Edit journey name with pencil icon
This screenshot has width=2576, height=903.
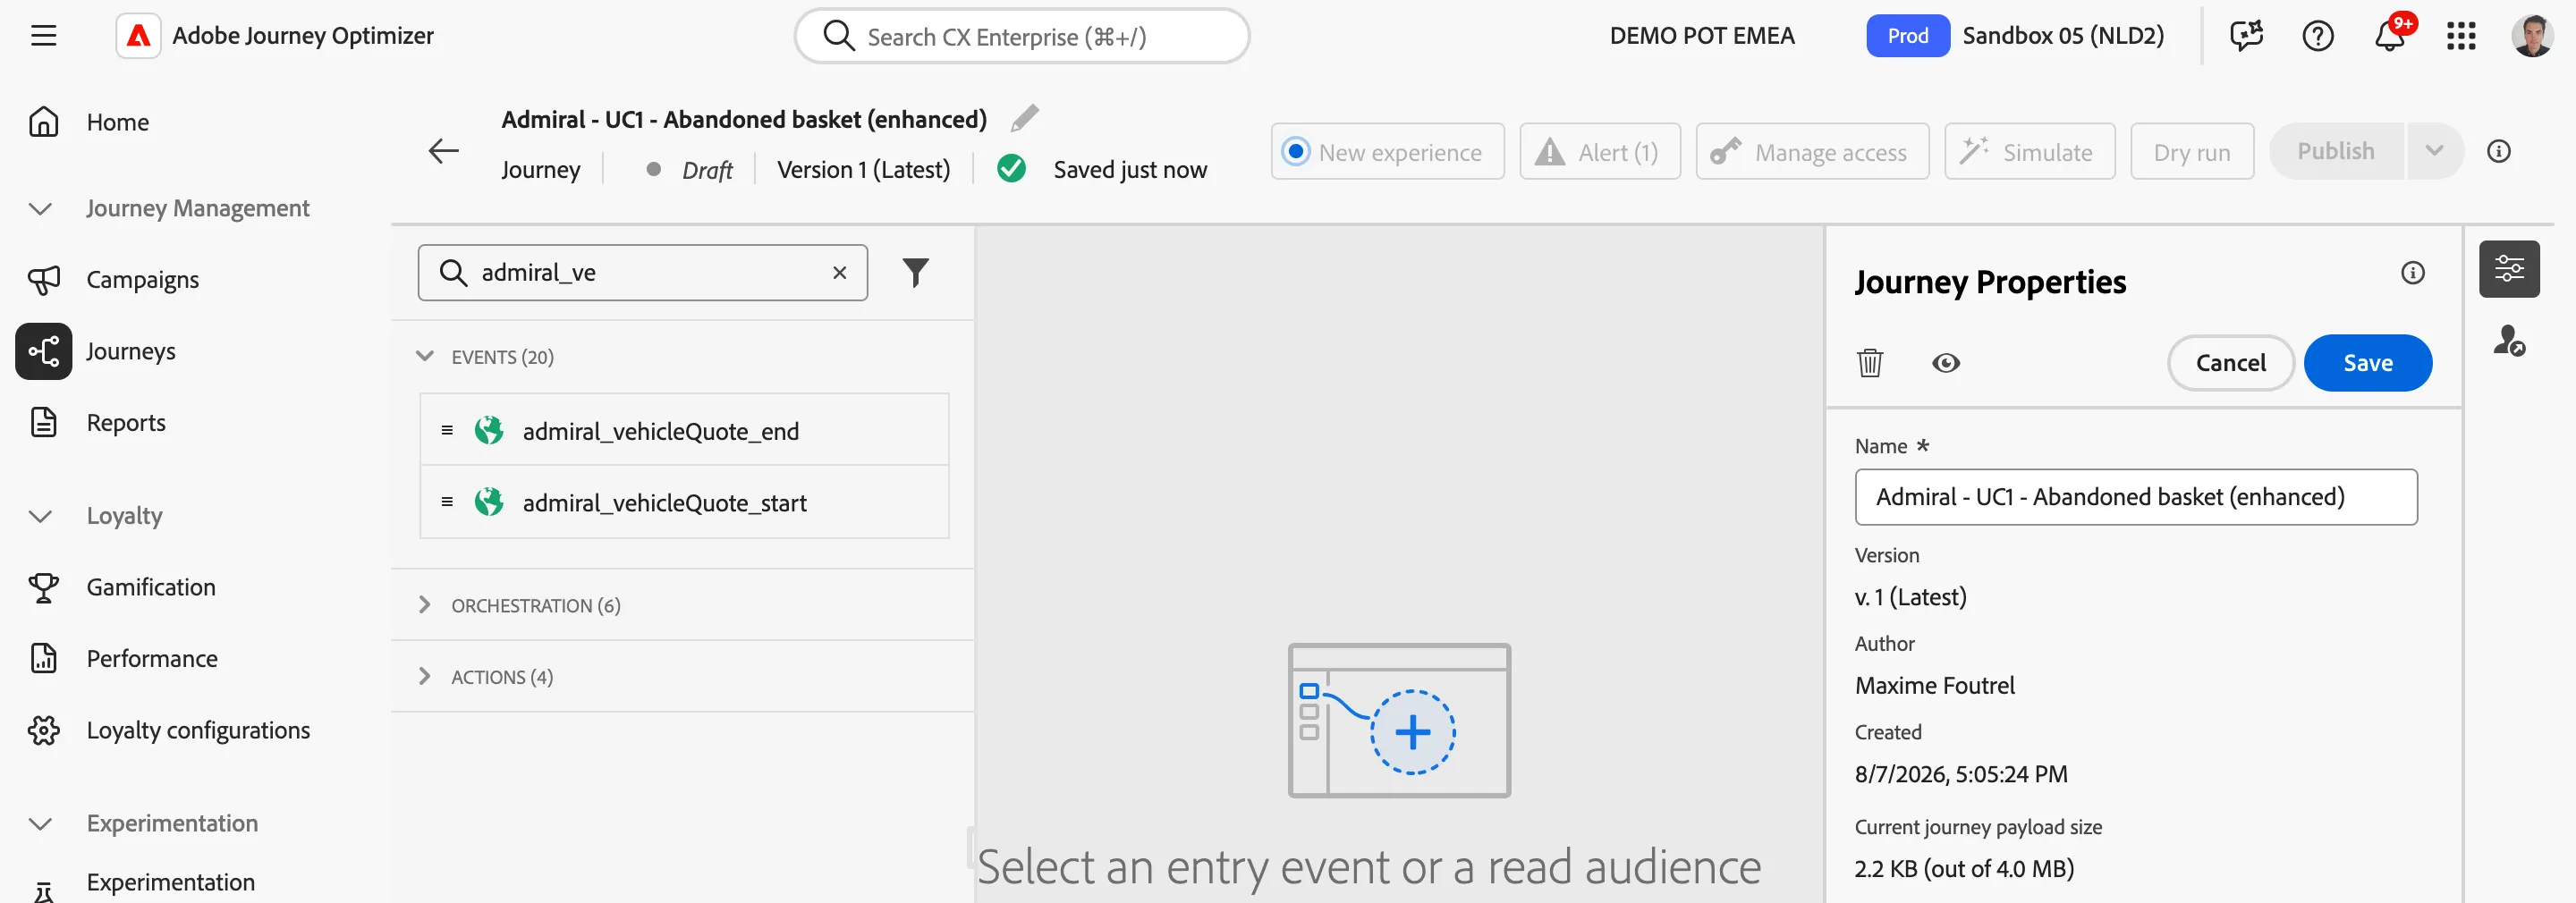pyautogui.click(x=1024, y=118)
